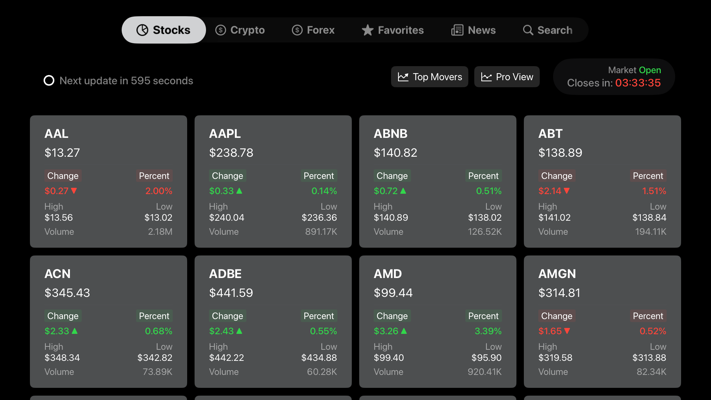Click AMGN low value $313.88
Screen dimensions: 711x400
pyautogui.click(x=649, y=358)
